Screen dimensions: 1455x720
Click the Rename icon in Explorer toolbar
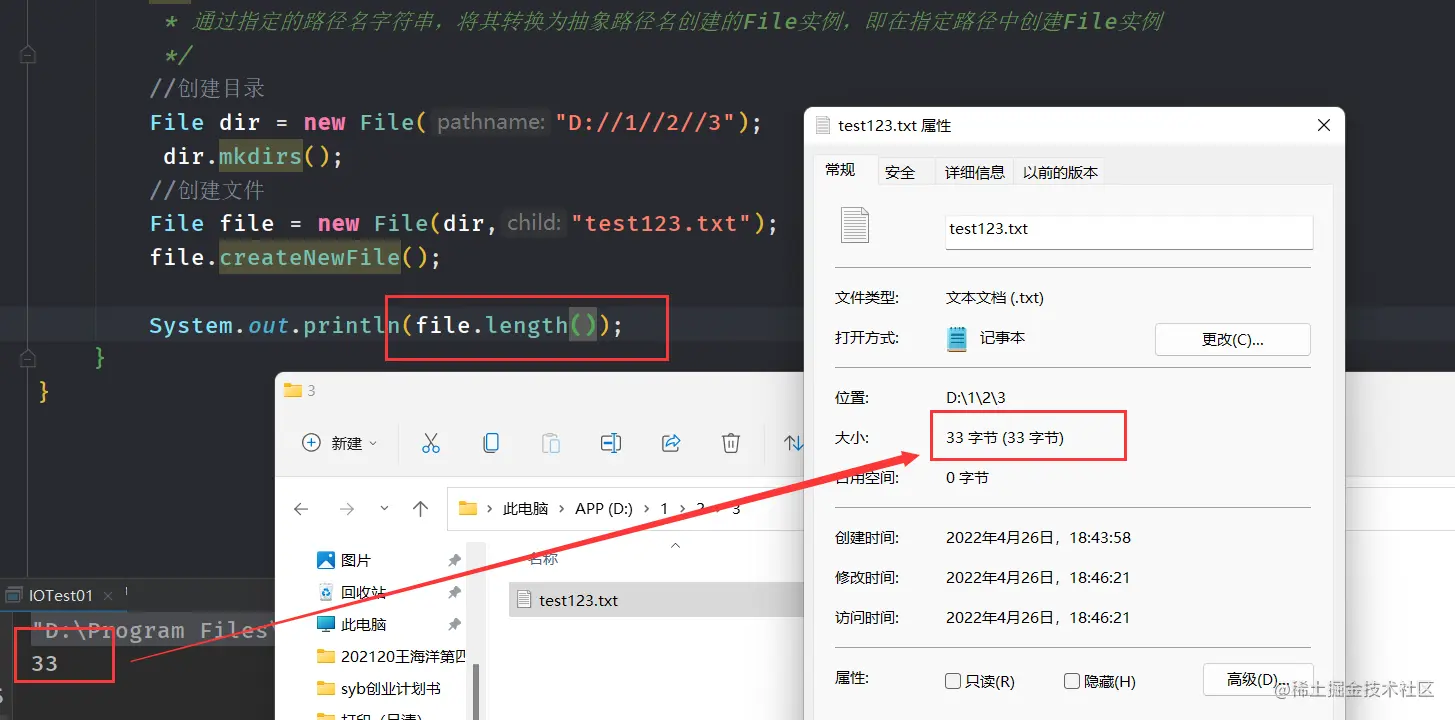pos(611,443)
